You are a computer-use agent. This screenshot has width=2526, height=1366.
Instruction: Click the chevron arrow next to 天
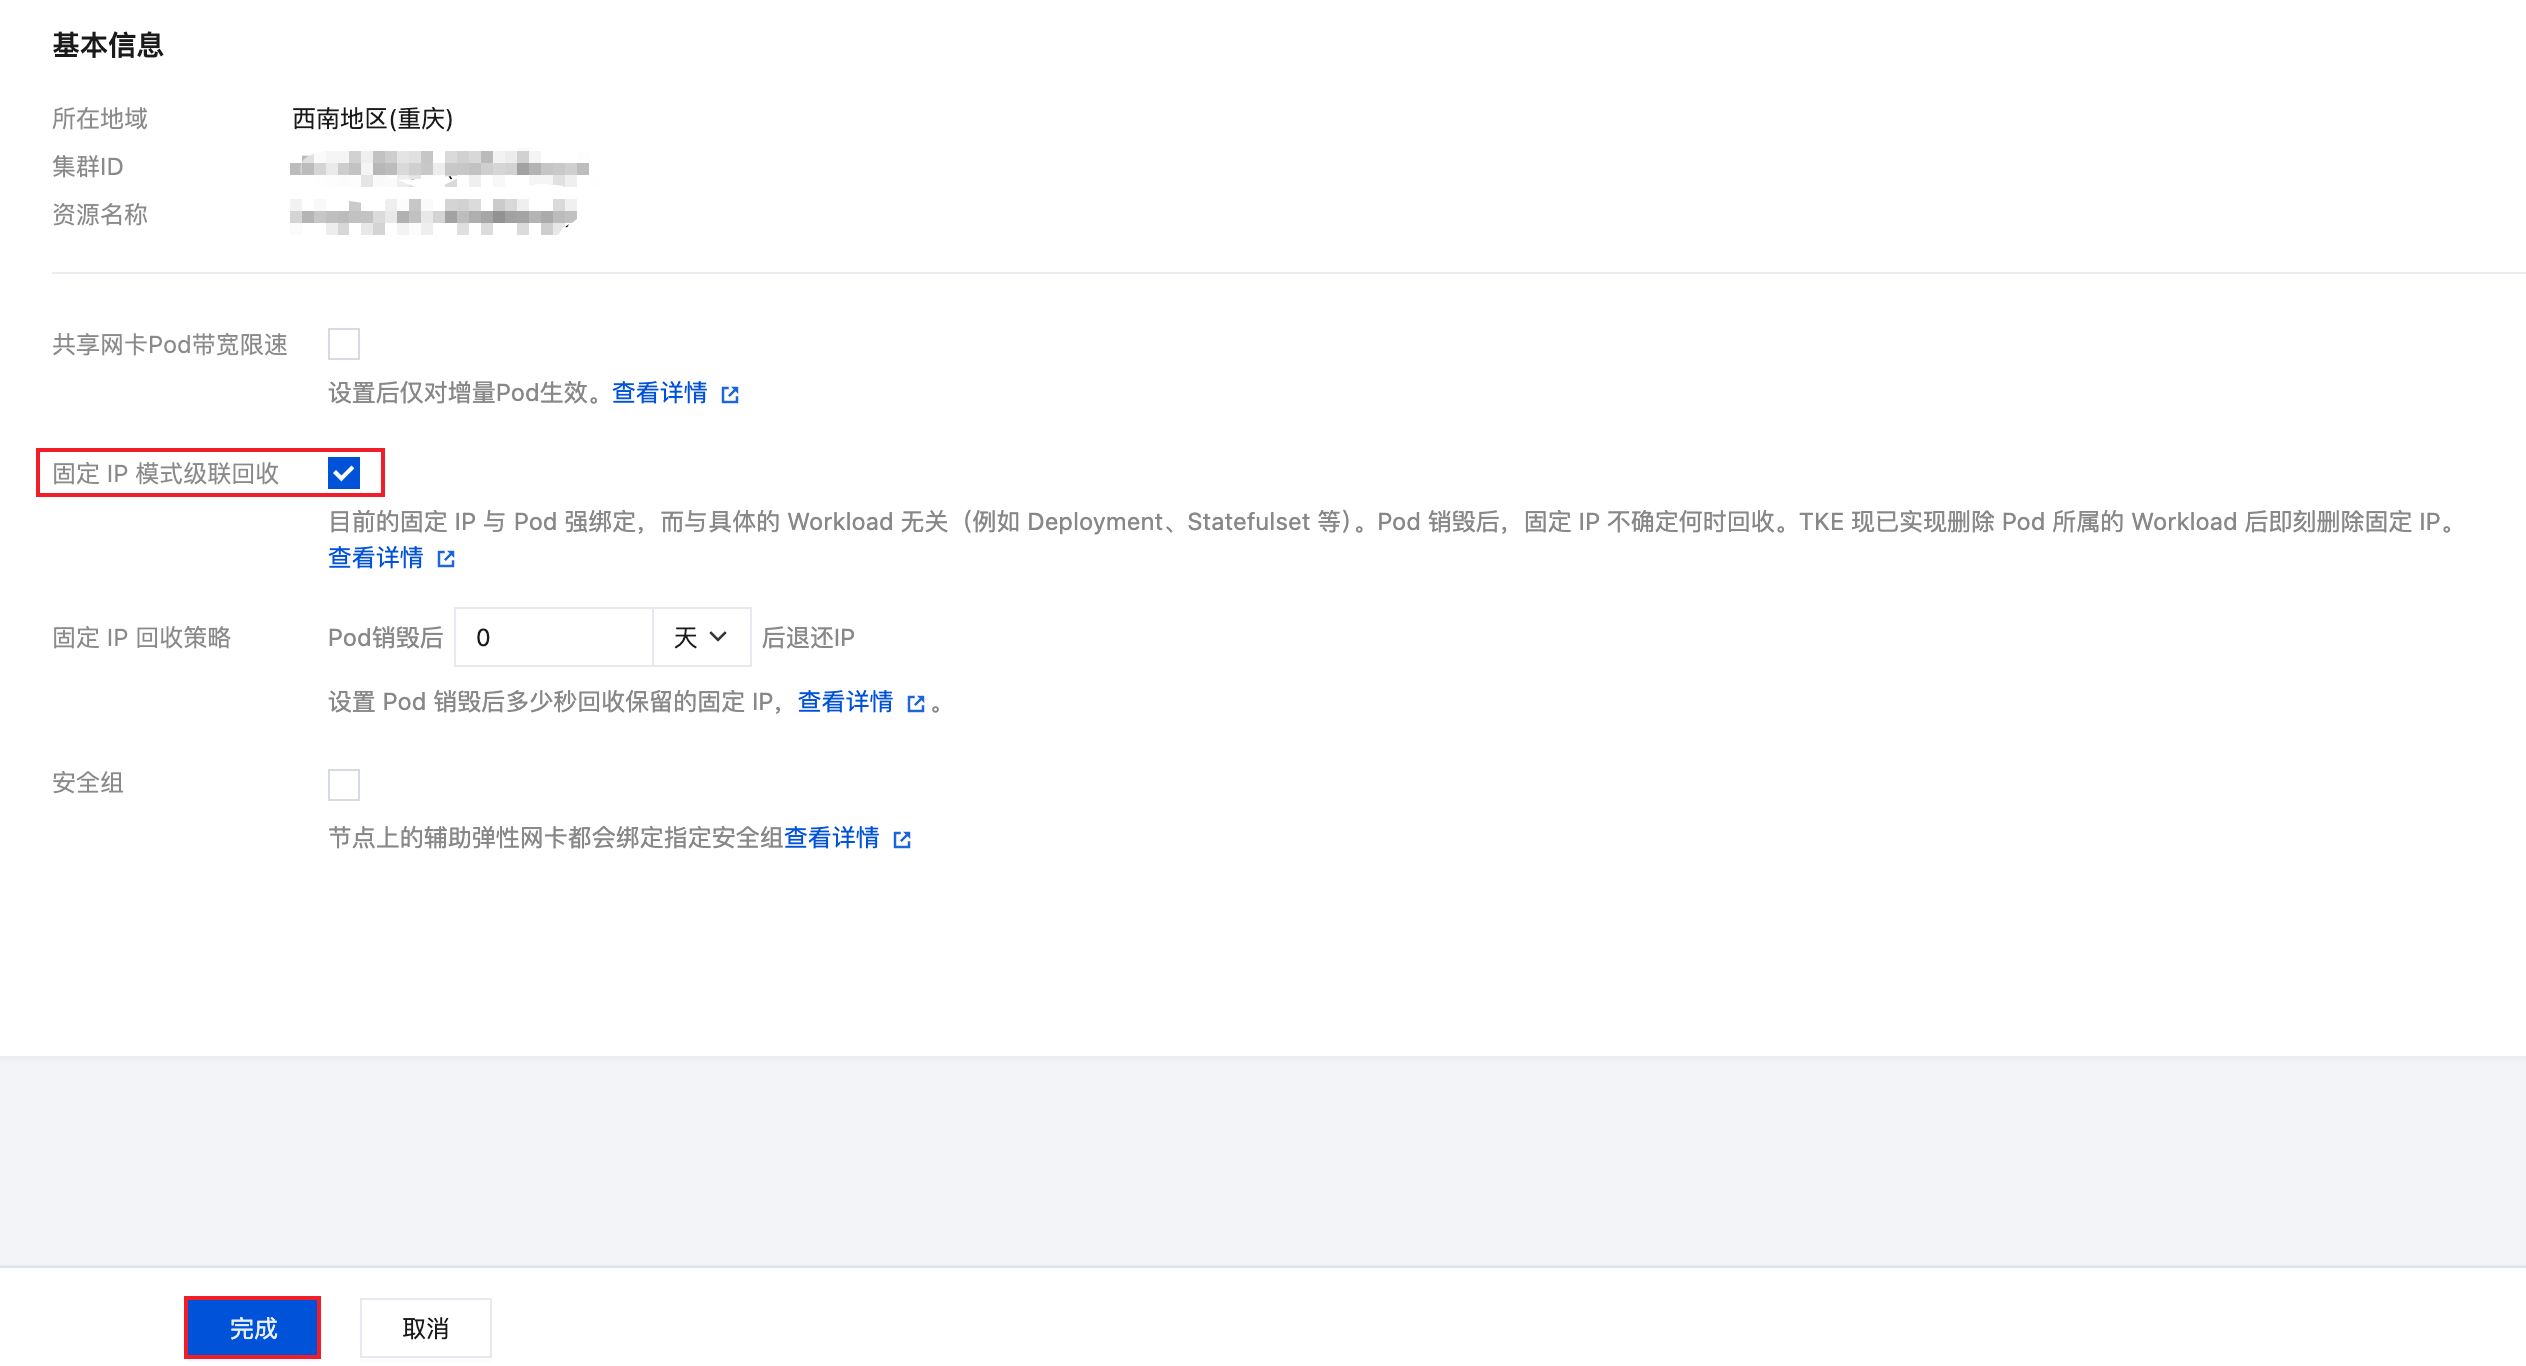click(718, 637)
